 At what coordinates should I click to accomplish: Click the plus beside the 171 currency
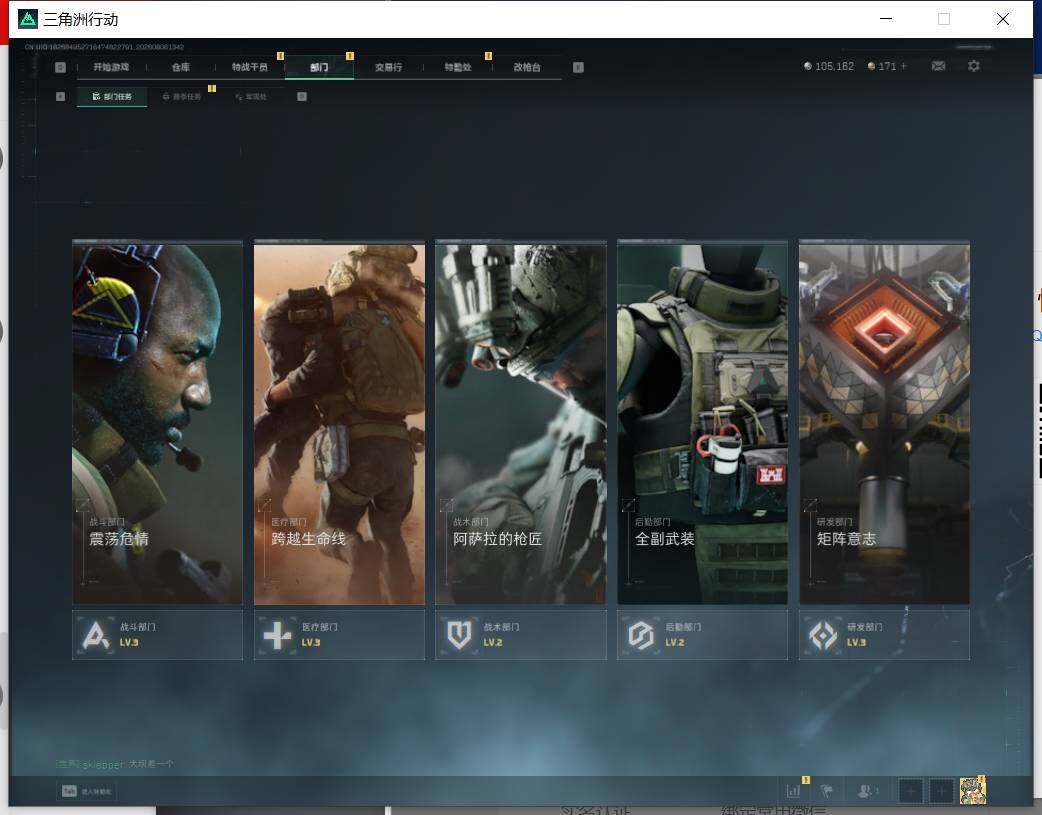(x=904, y=66)
